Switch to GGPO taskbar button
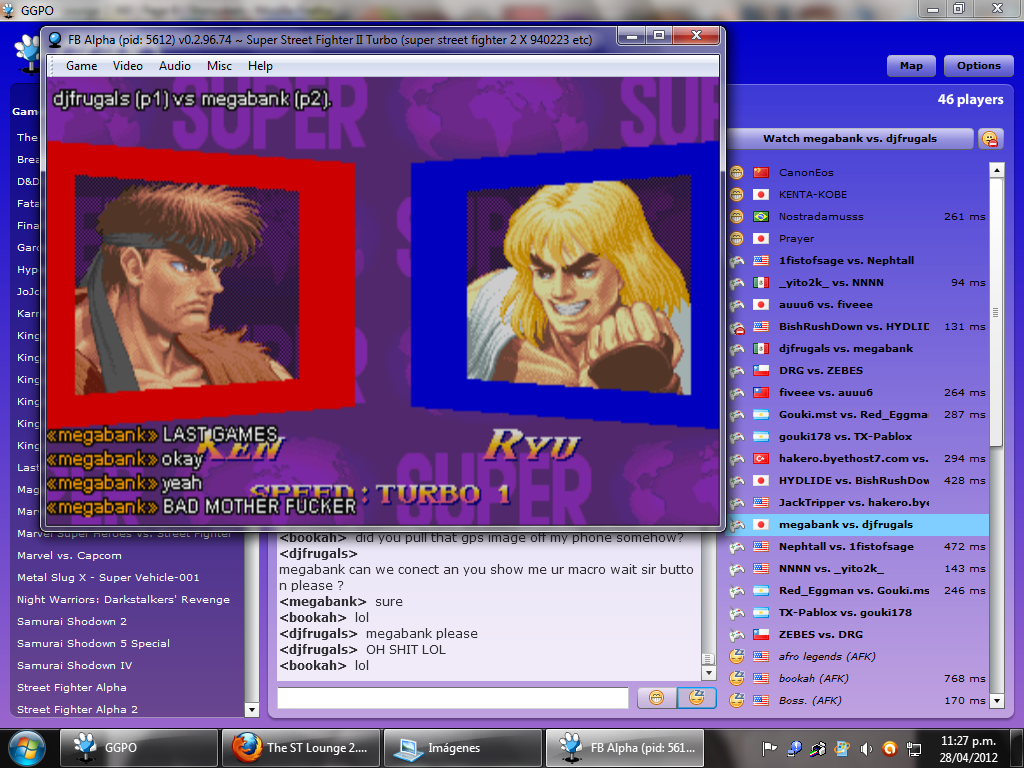This screenshot has height=768, width=1024. (138, 748)
